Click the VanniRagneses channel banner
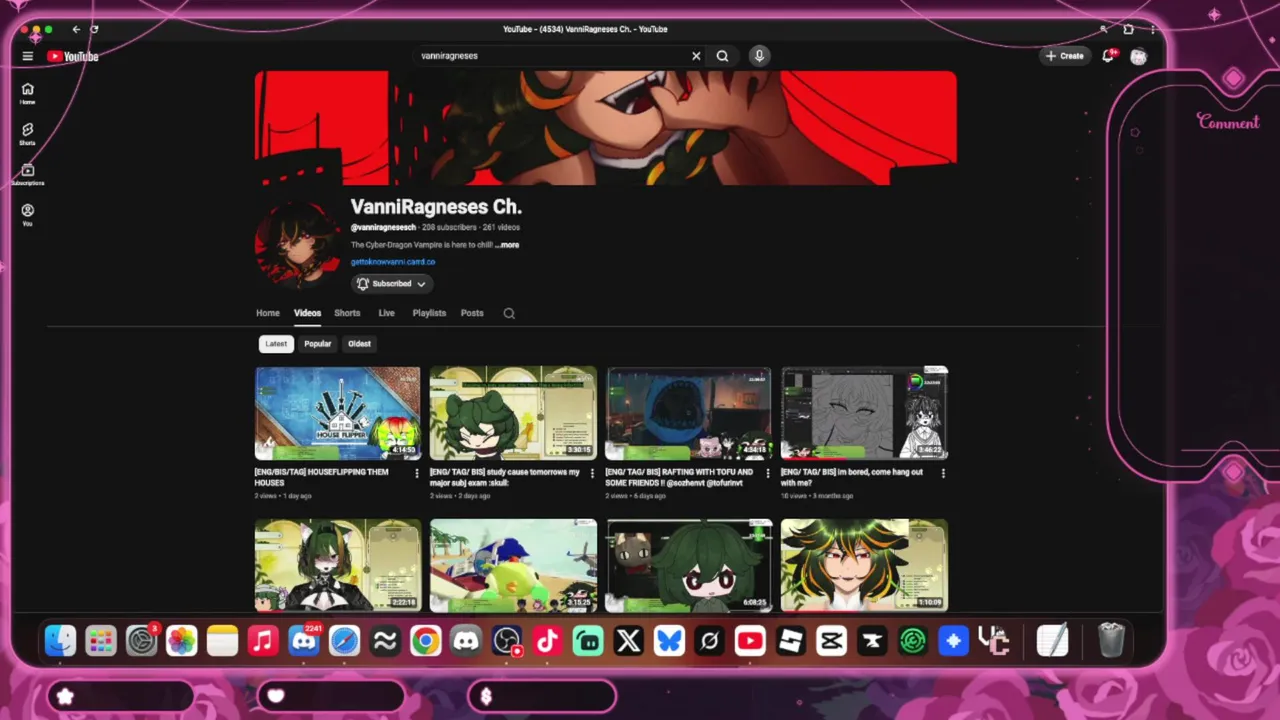The height and width of the screenshot is (720, 1280). tap(605, 128)
